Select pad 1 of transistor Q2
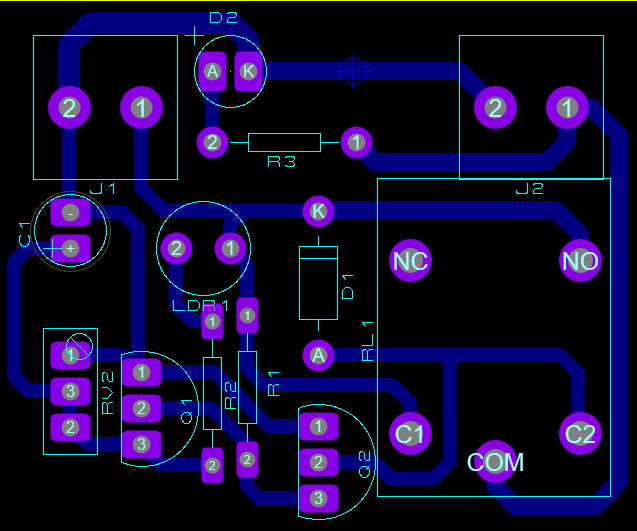The image size is (637, 531). [318, 426]
